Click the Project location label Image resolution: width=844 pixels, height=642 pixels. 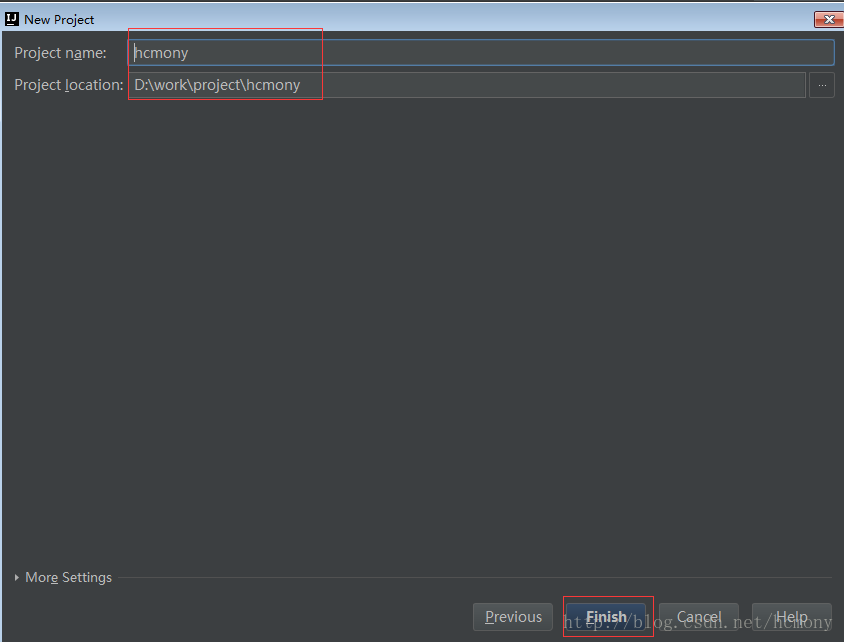pos(69,85)
